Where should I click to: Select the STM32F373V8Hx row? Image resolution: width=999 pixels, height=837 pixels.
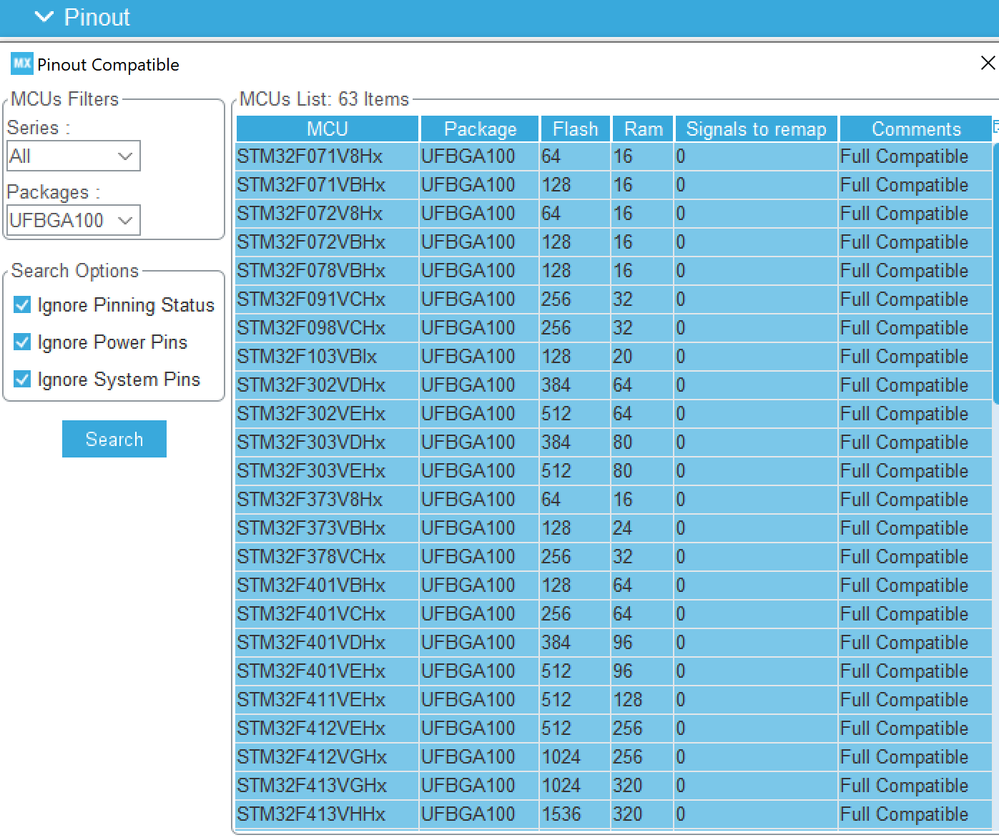[x=614, y=499]
